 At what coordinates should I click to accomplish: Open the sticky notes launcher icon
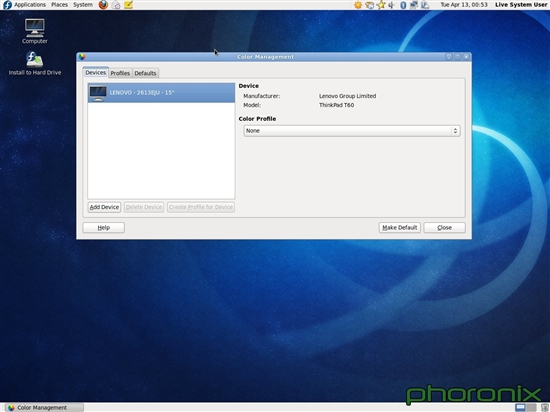pos(128,5)
